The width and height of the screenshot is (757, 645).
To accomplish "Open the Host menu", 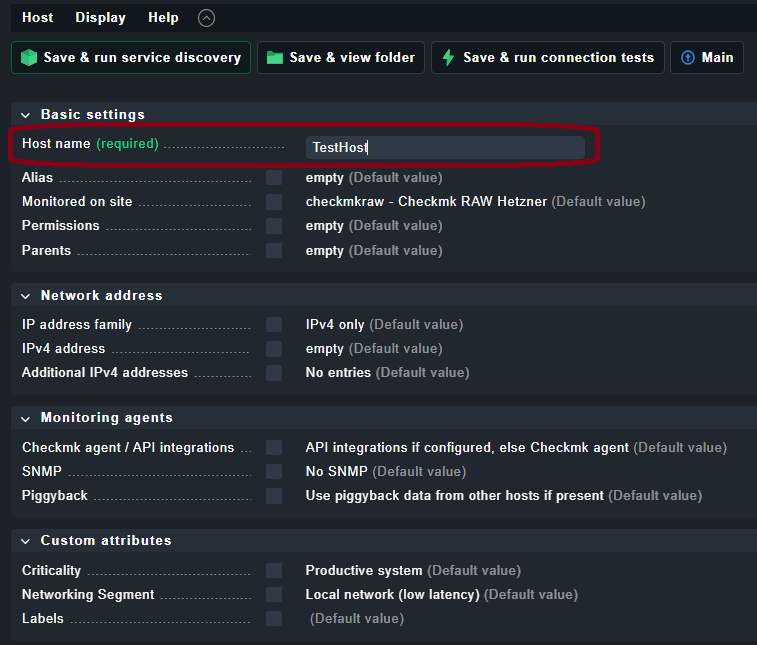I will pyautogui.click(x=38, y=17).
